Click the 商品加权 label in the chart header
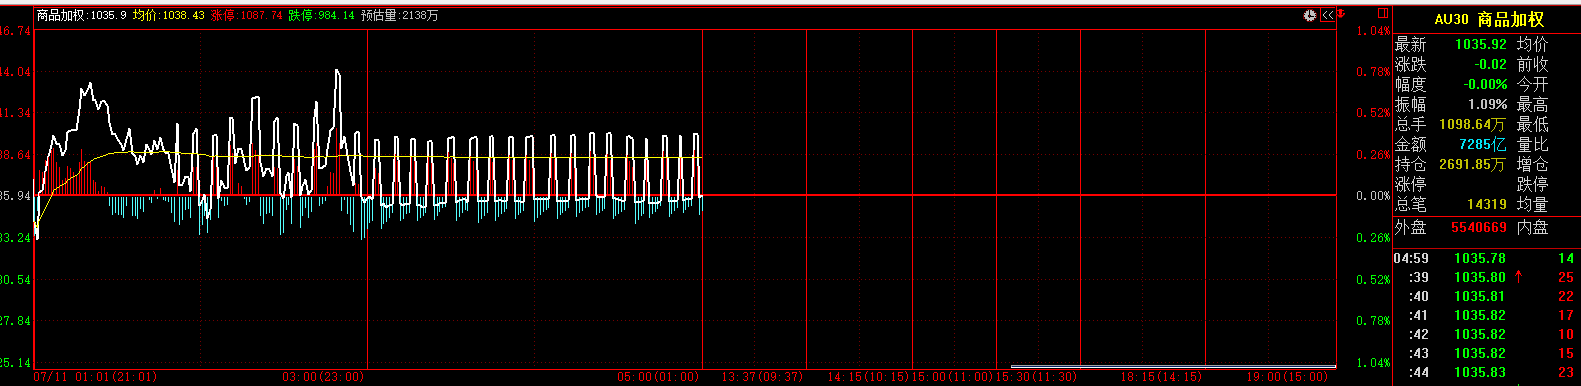 point(61,15)
